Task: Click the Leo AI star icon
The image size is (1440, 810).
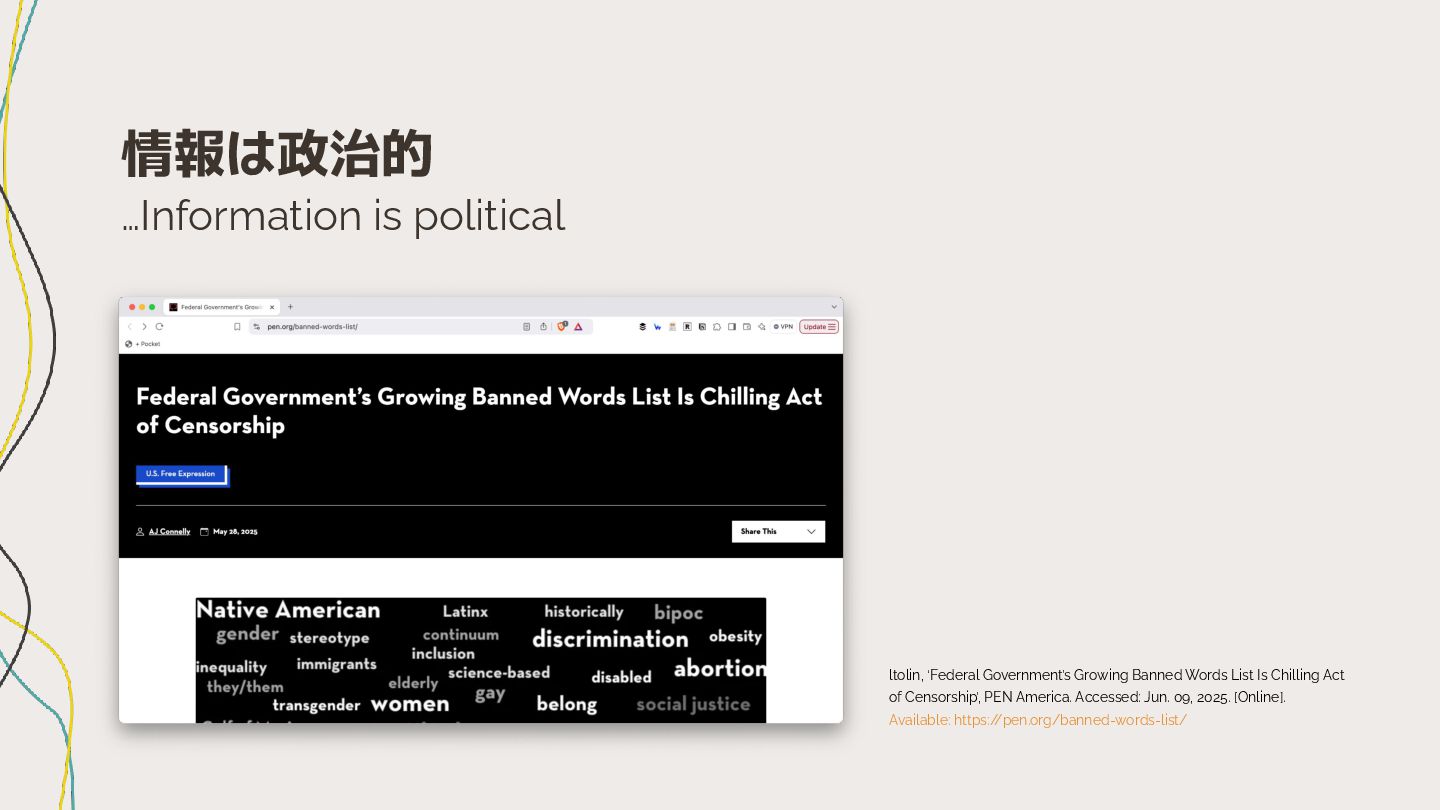Action: [x=762, y=327]
